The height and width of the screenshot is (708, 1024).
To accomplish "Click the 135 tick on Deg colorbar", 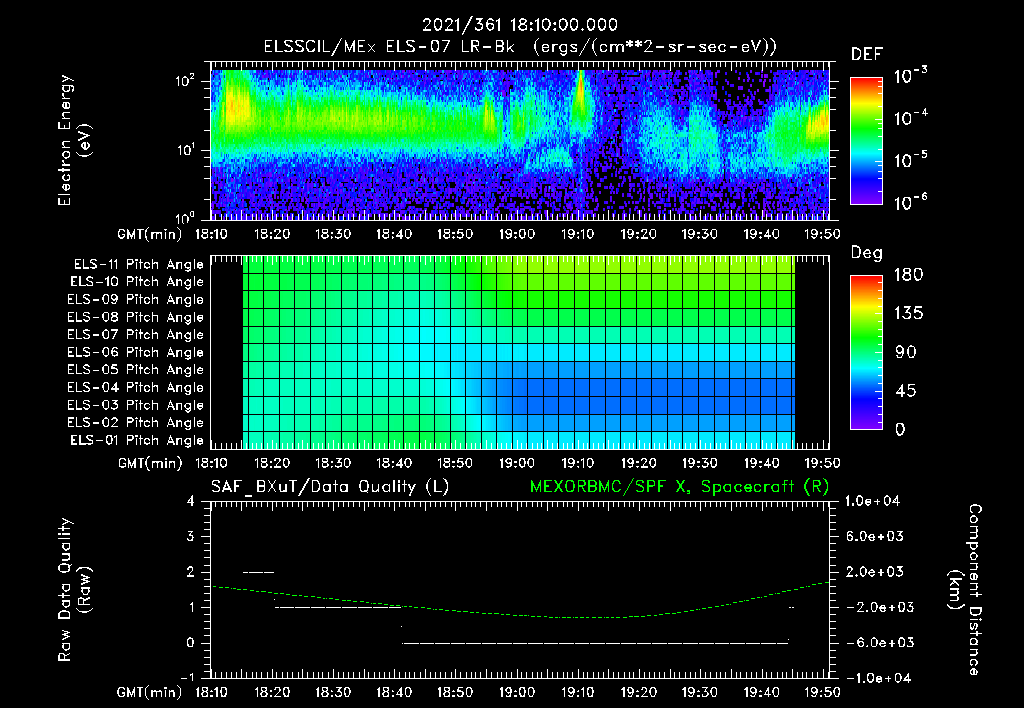I will (908, 314).
